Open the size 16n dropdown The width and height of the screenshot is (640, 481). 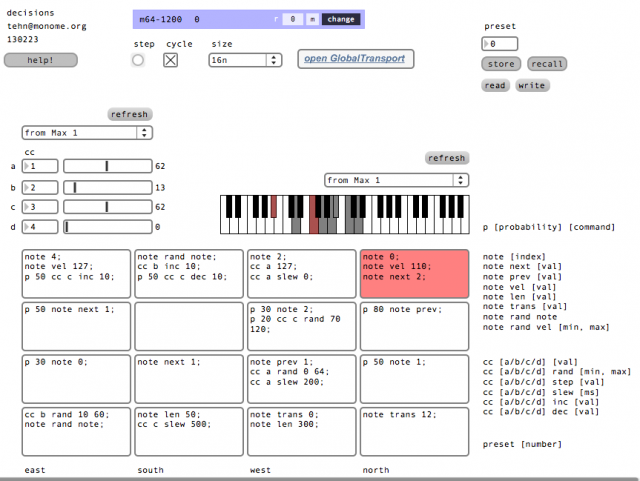point(245,60)
